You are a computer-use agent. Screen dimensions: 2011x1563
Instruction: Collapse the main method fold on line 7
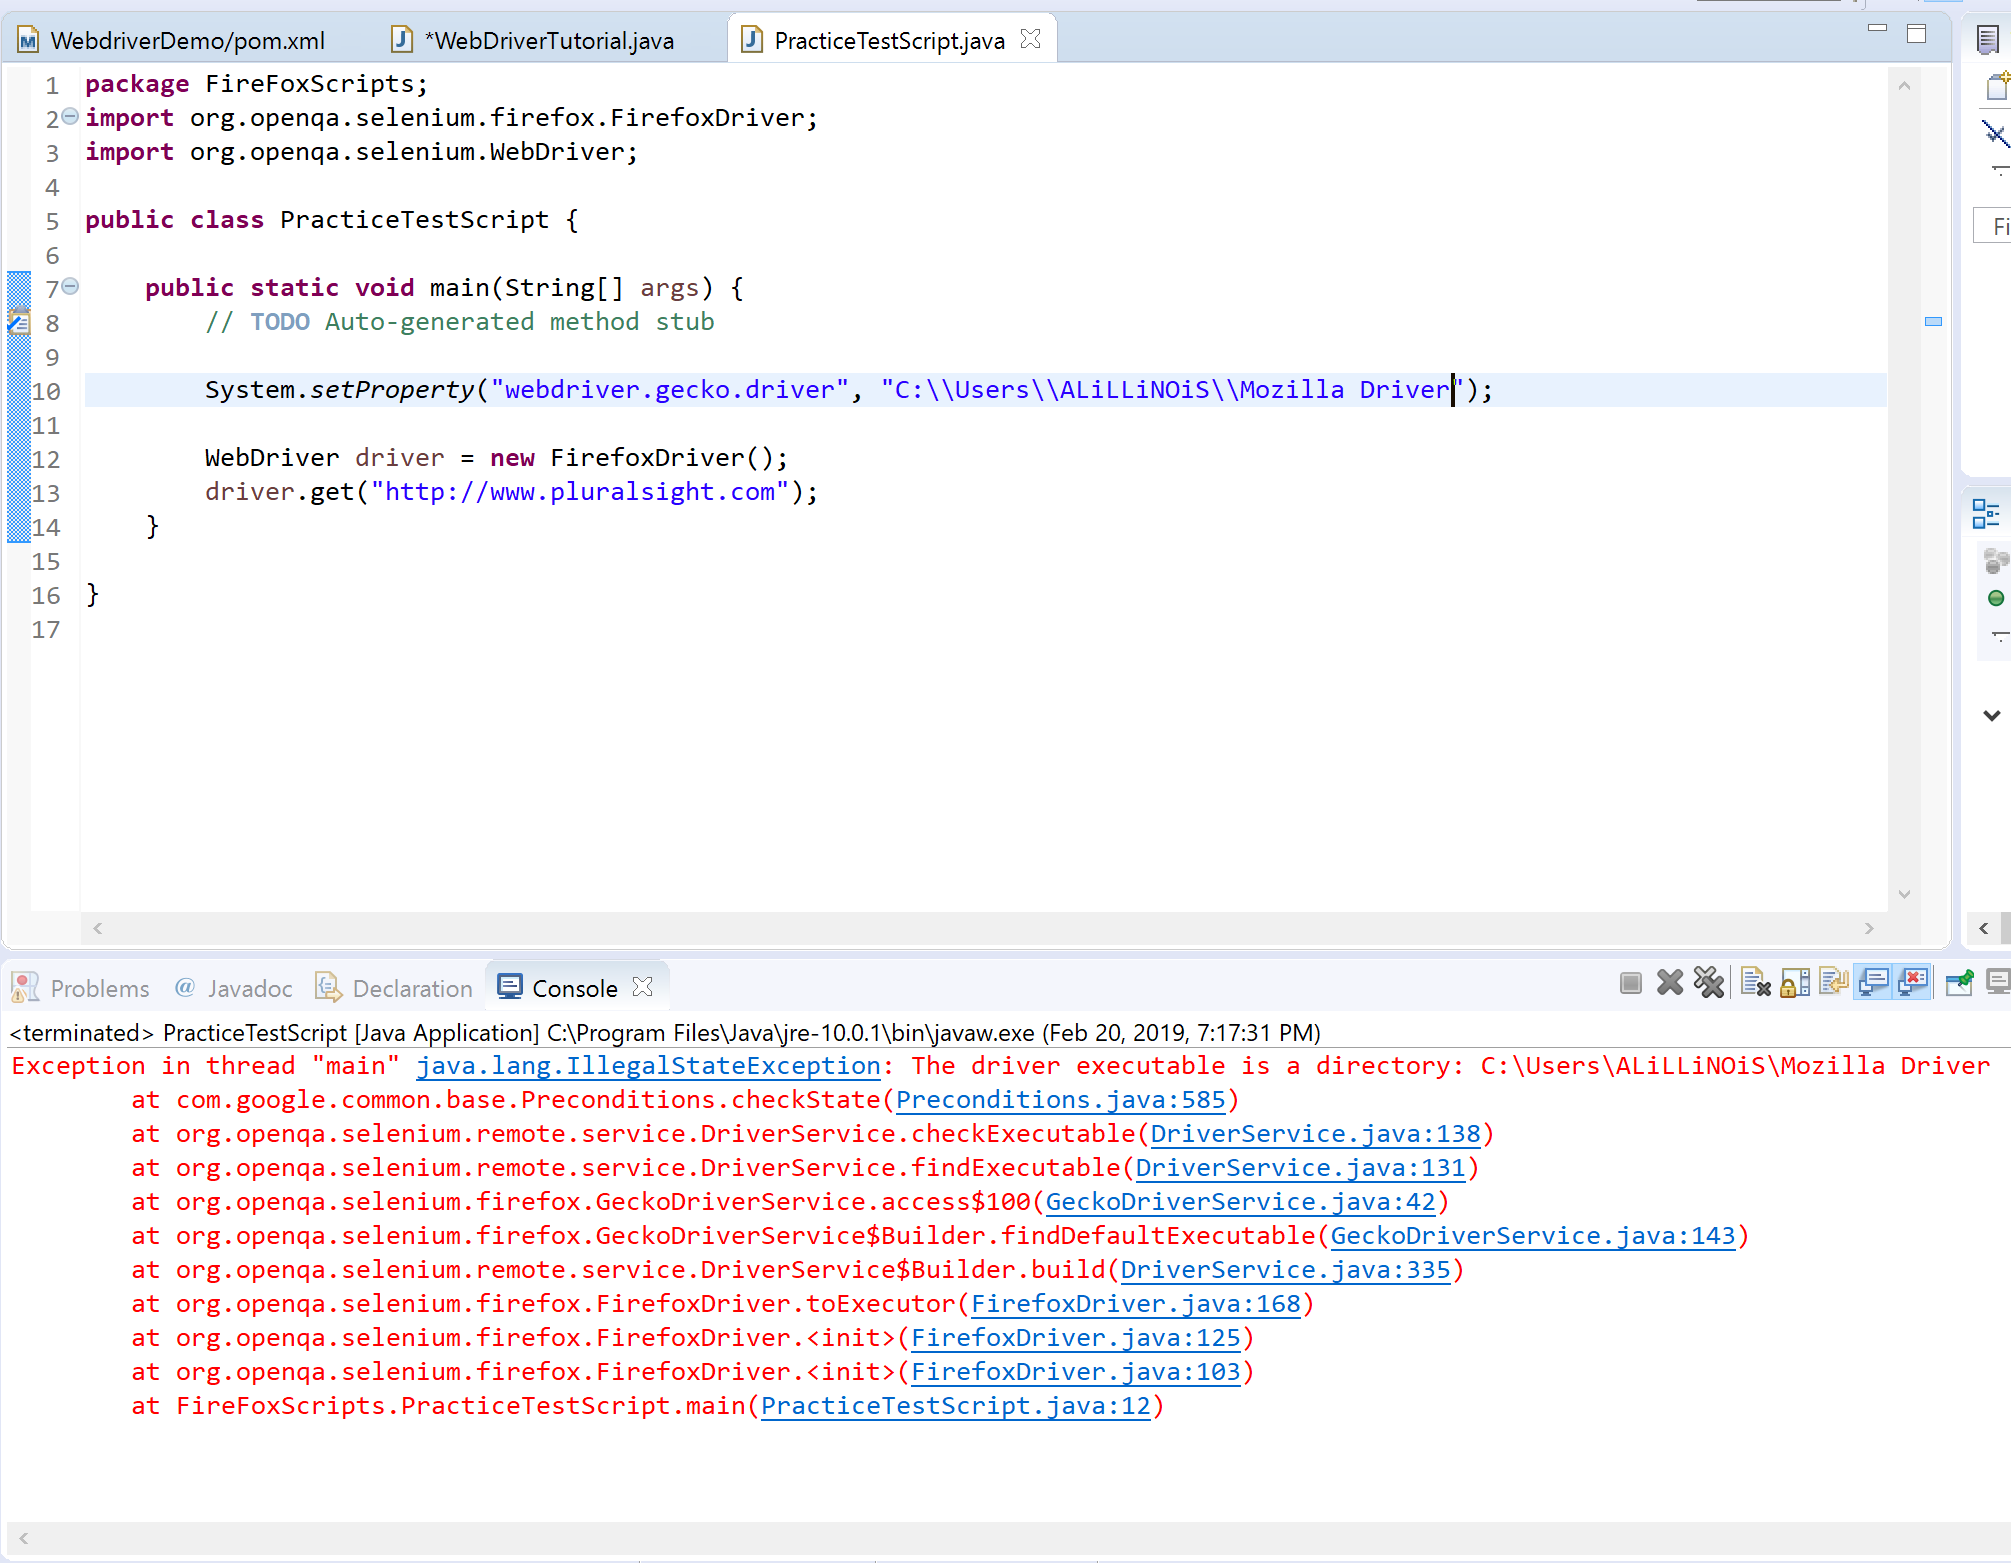point(69,286)
